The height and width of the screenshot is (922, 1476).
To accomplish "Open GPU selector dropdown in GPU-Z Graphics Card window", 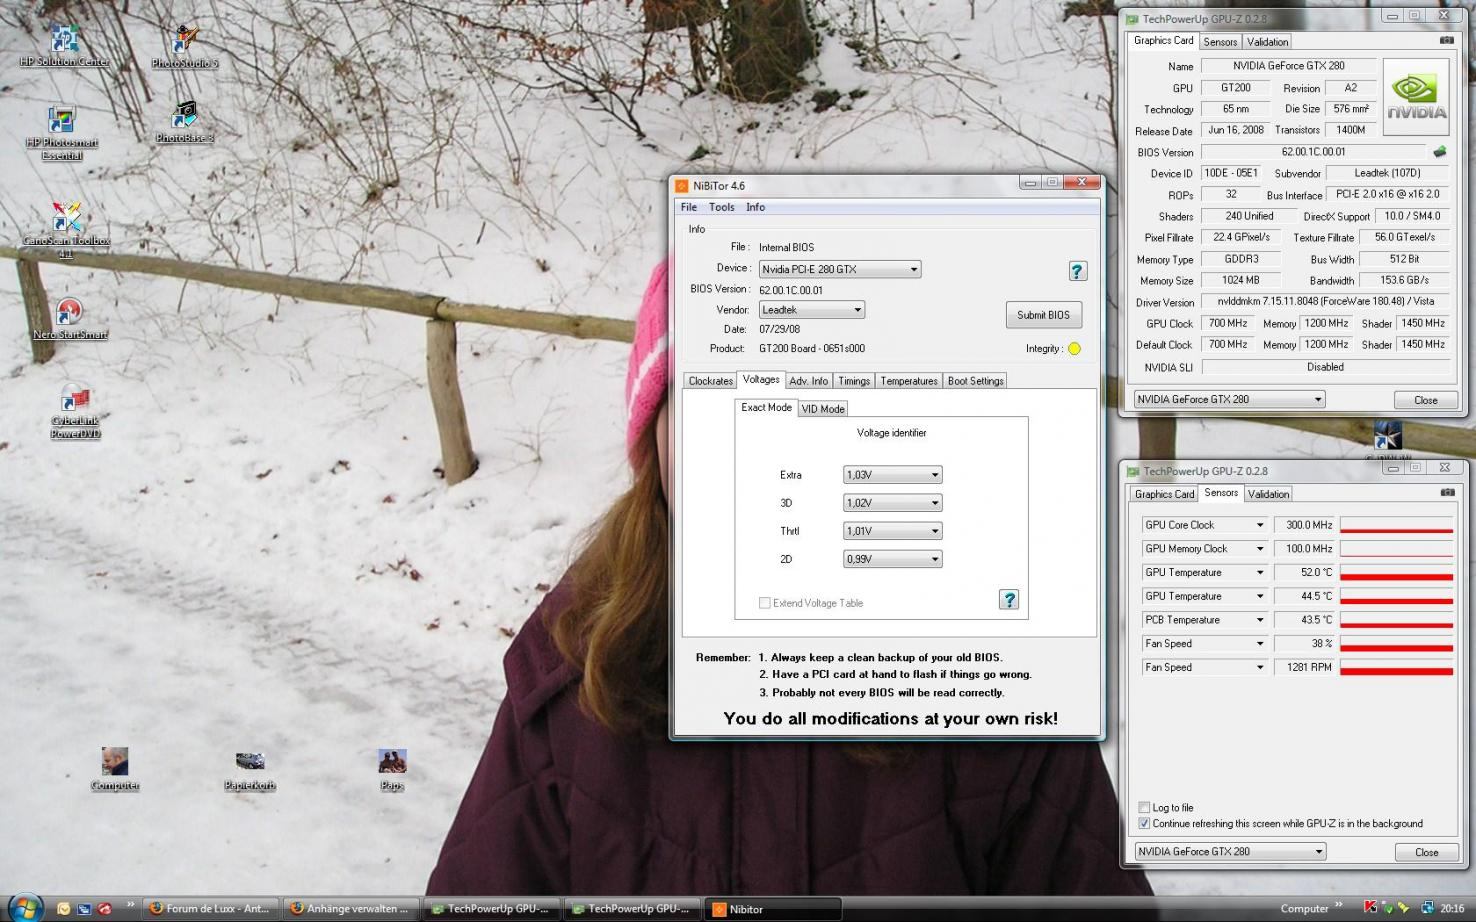I will click(x=1229, y=399).
